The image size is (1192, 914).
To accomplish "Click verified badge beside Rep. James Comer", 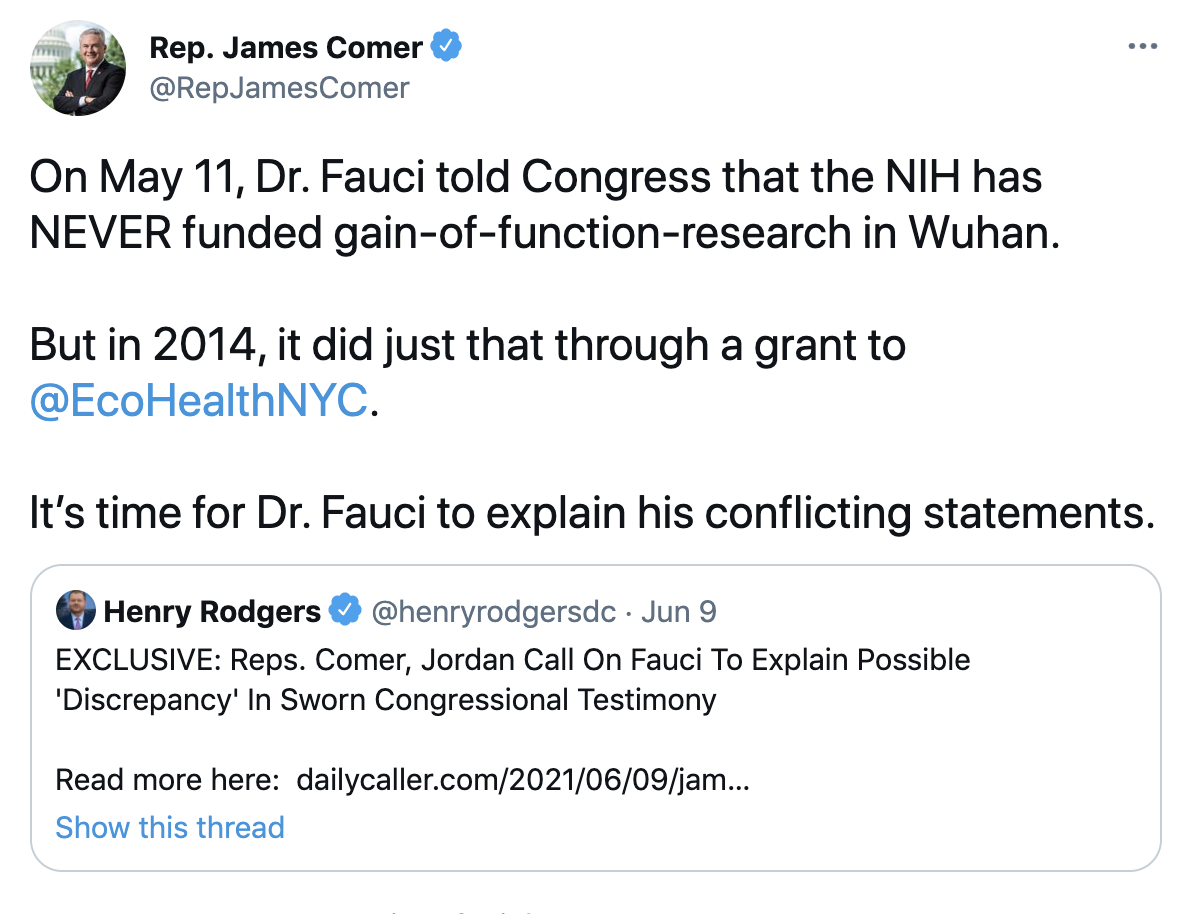I will (446, 46).
